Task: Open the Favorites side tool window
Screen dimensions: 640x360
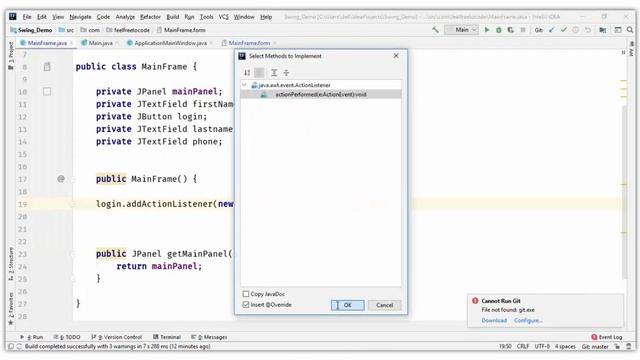Action: [11, 309]
